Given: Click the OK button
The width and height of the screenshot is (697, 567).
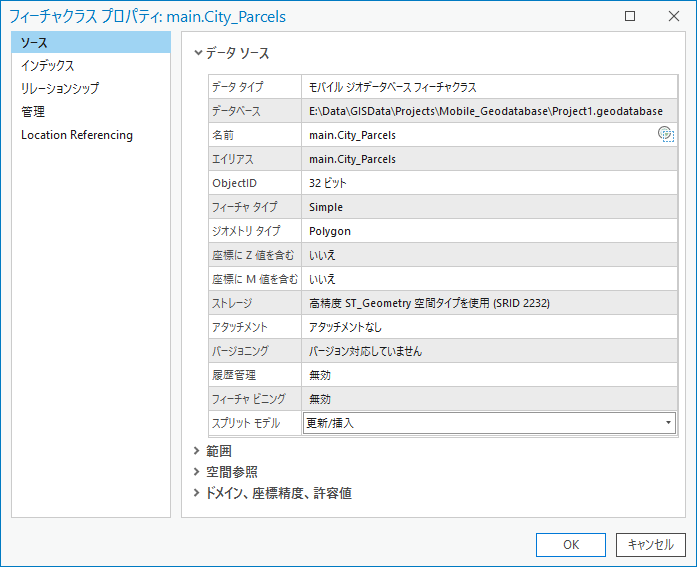Looking at the screenshot, I should coord(570,545).
